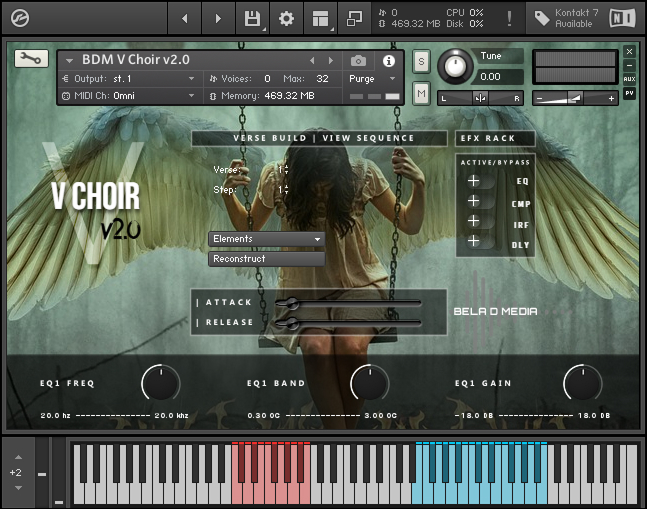Click the EQ1 Freq knob
This screenshot has width=647, height=509.
[x=161, y=382]
